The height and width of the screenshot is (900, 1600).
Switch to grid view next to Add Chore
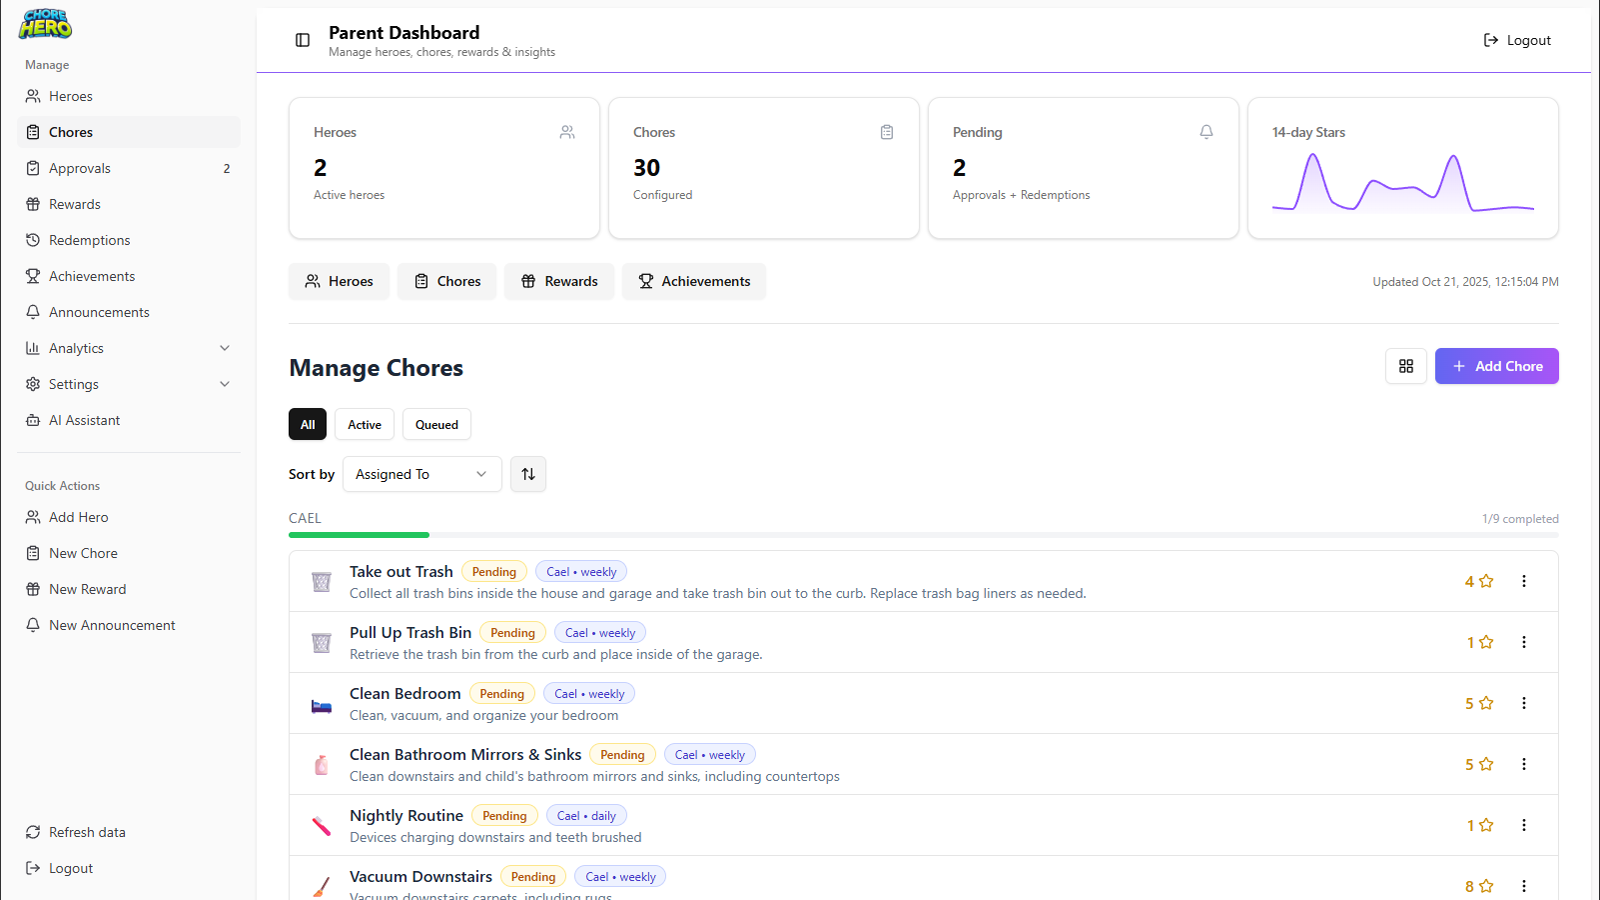point(1405,366)
